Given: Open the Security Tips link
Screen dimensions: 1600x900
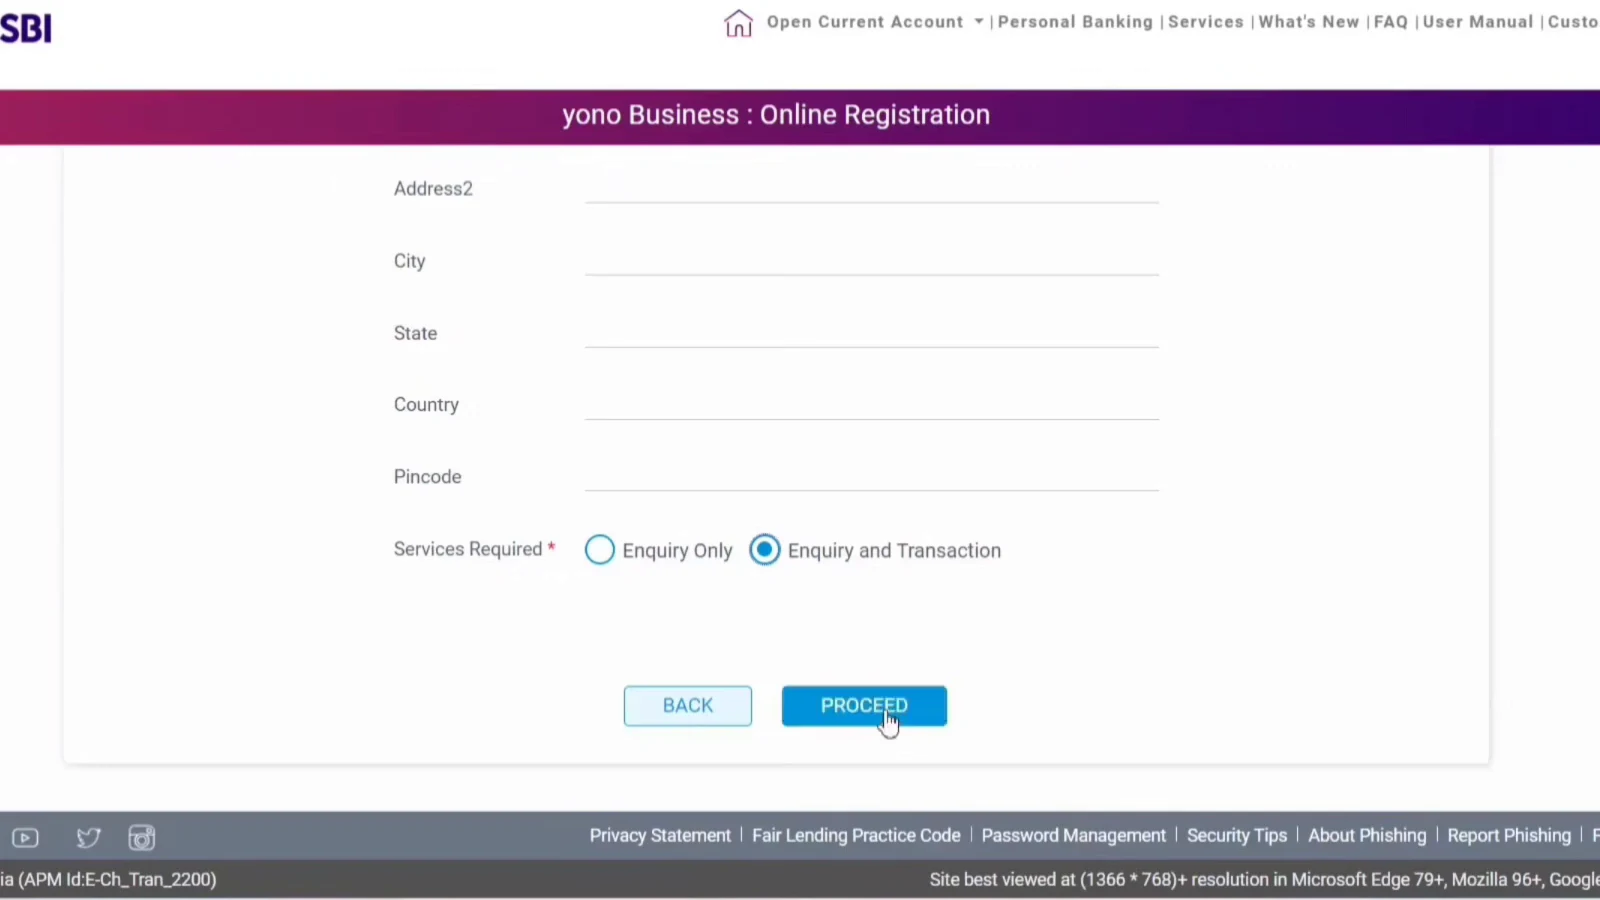Looking at the screenshot, I should pyautogui.click(x=1237, y=836).
